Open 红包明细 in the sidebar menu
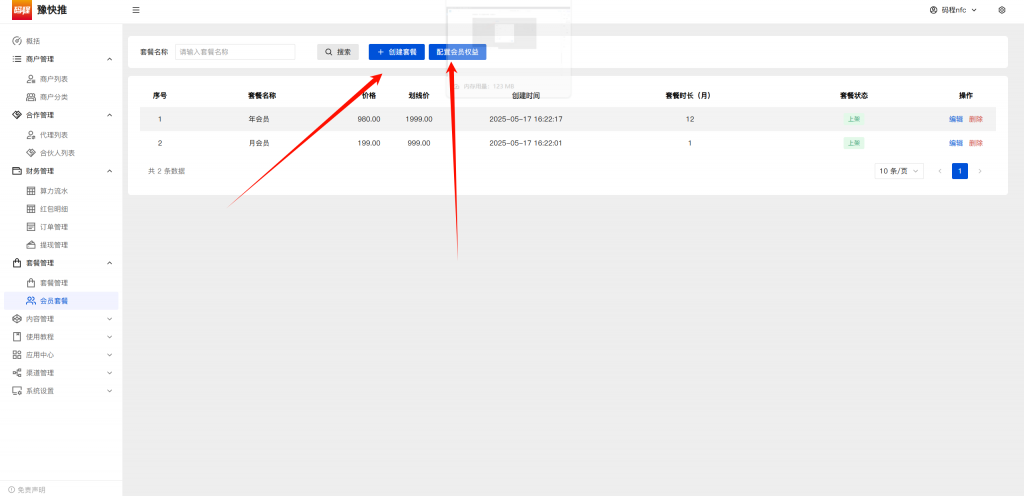 click(54, 209)
